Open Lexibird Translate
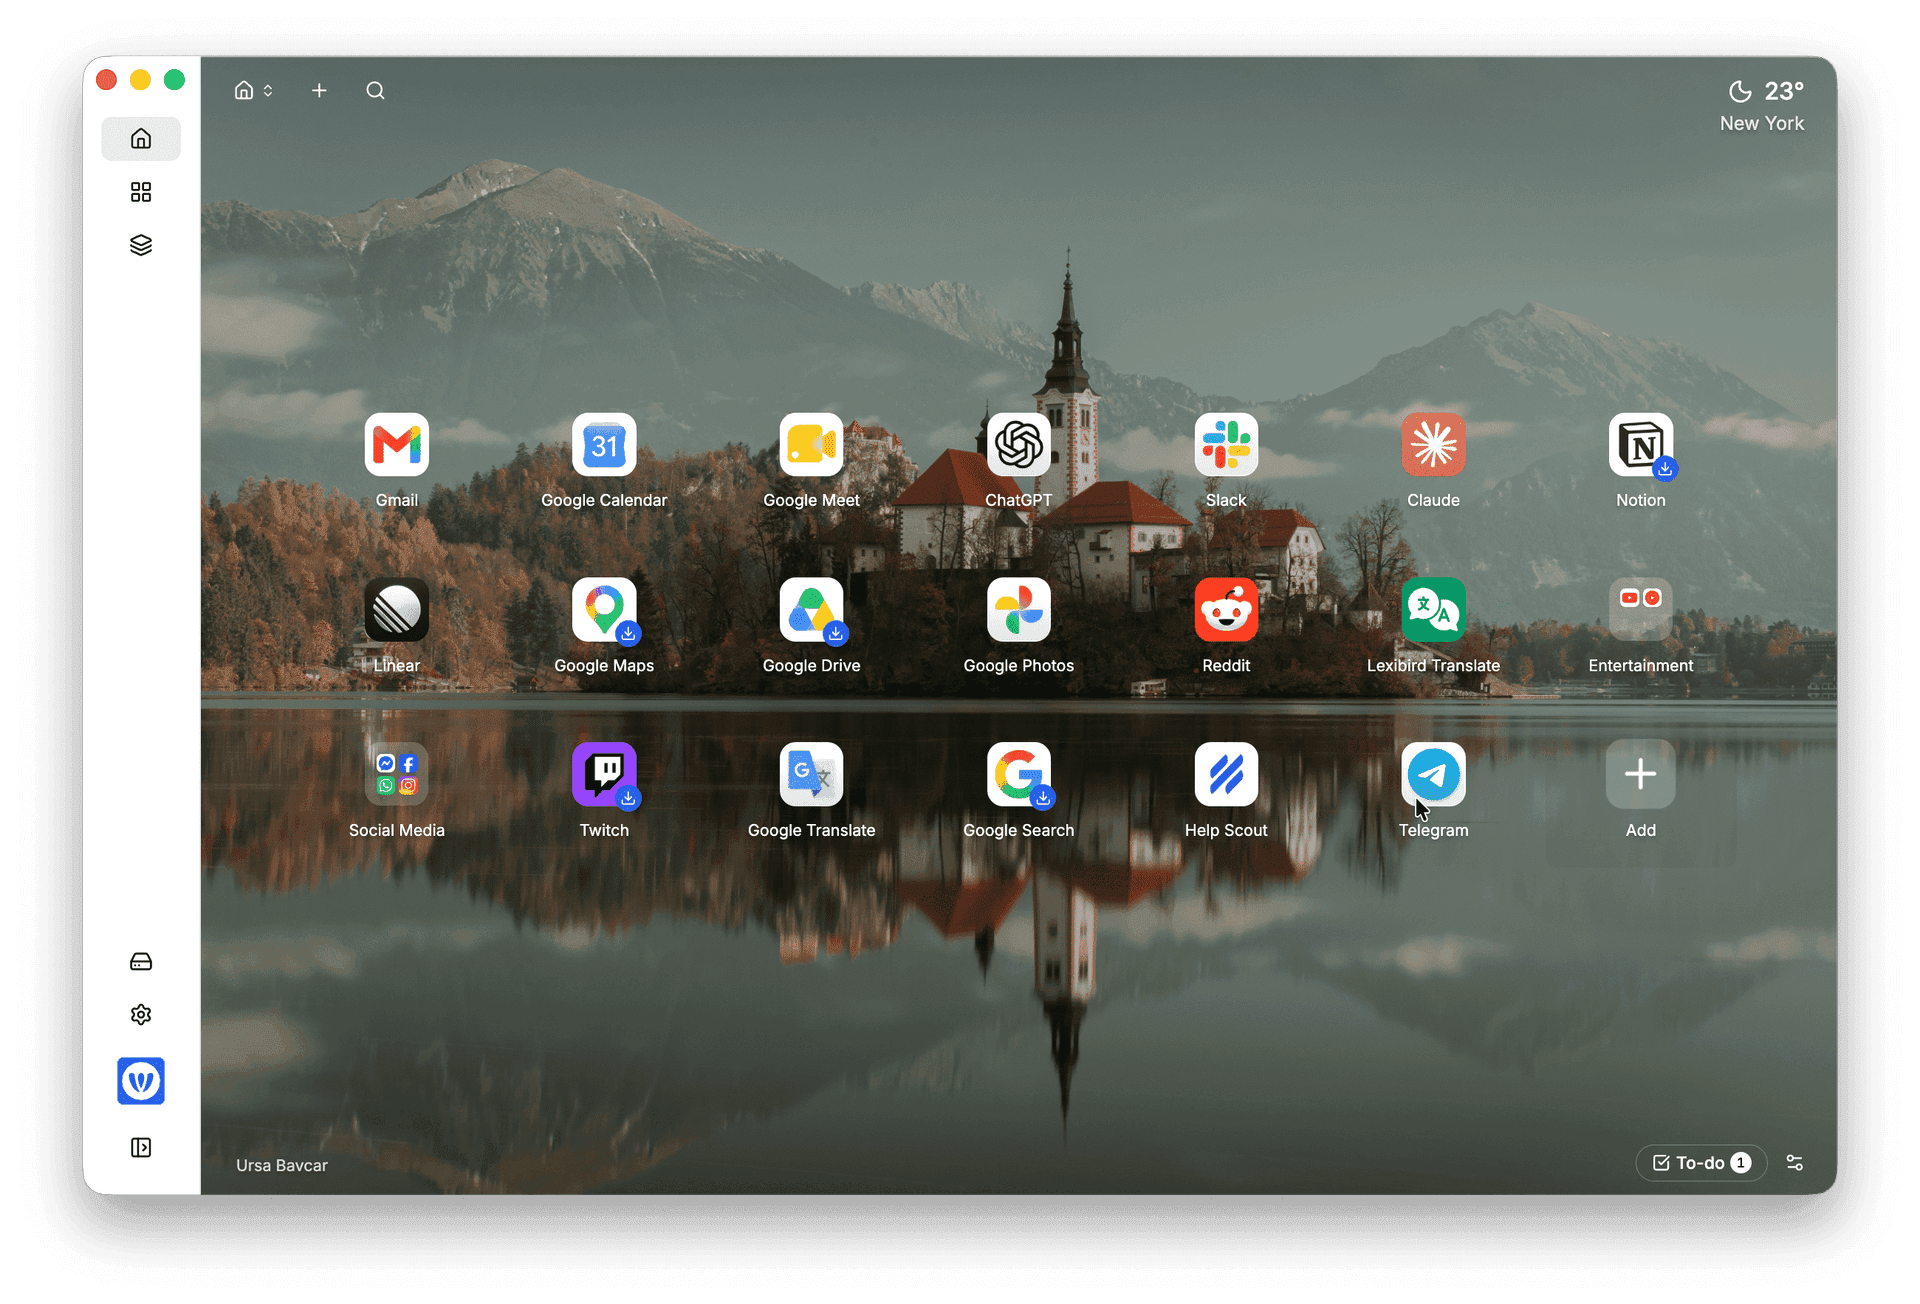The height and width of the screenshot is (1304, 1920). 1433,610
